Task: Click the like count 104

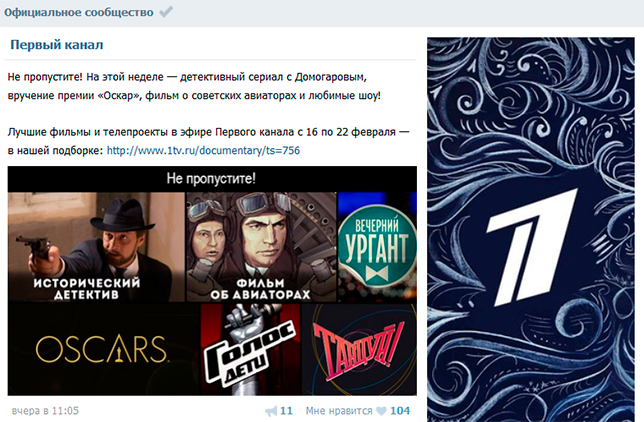Action: pos(400,410)
